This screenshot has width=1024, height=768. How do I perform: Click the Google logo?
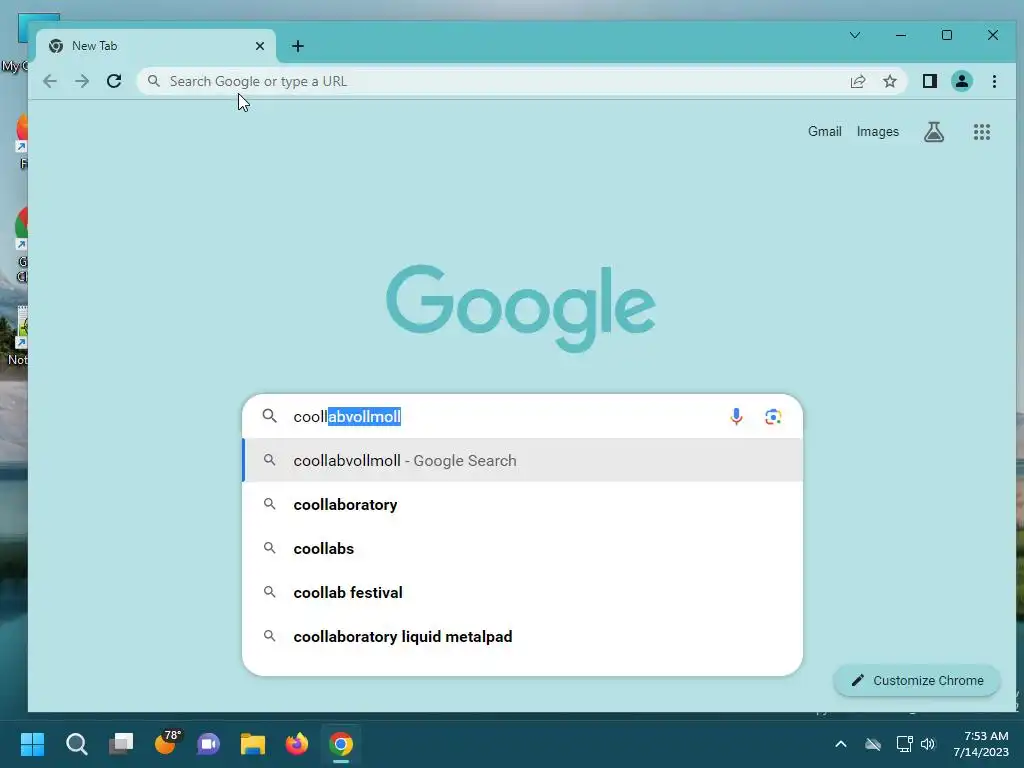point(520,308)
